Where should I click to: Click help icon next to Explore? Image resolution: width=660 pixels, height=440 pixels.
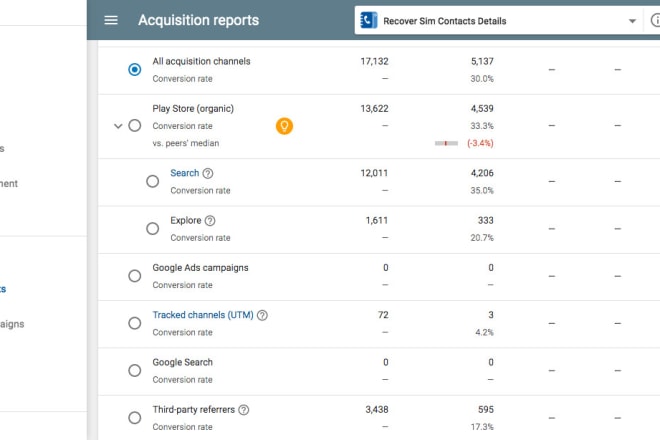click(210, 221)
